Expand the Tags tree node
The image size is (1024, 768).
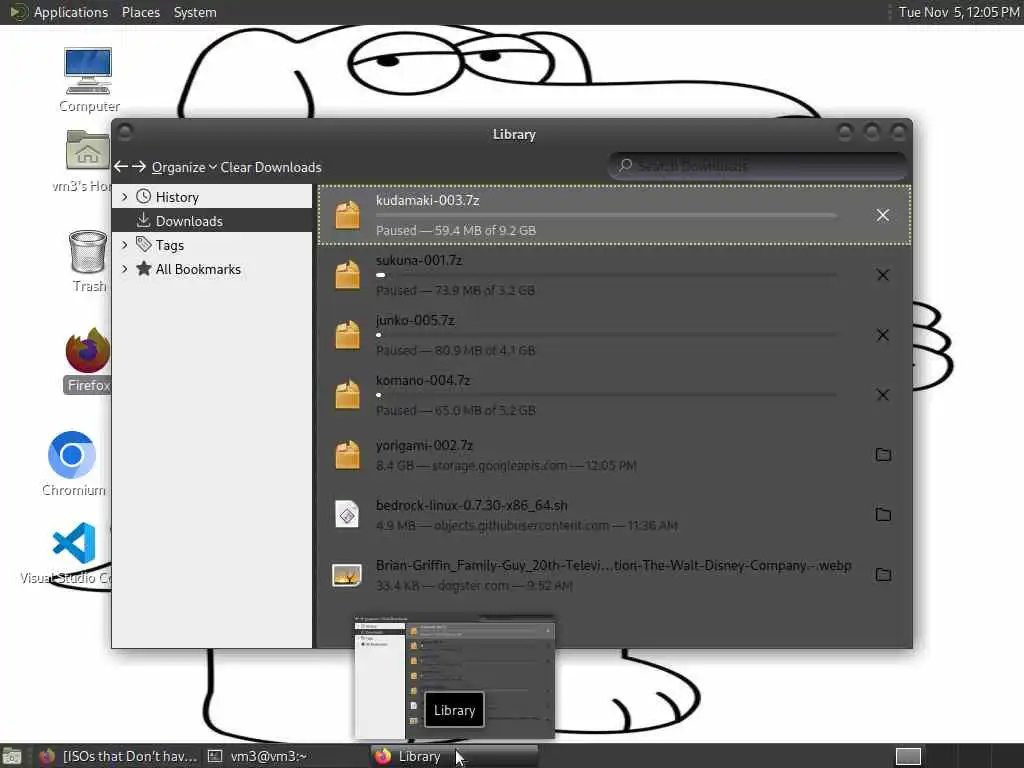125,245
